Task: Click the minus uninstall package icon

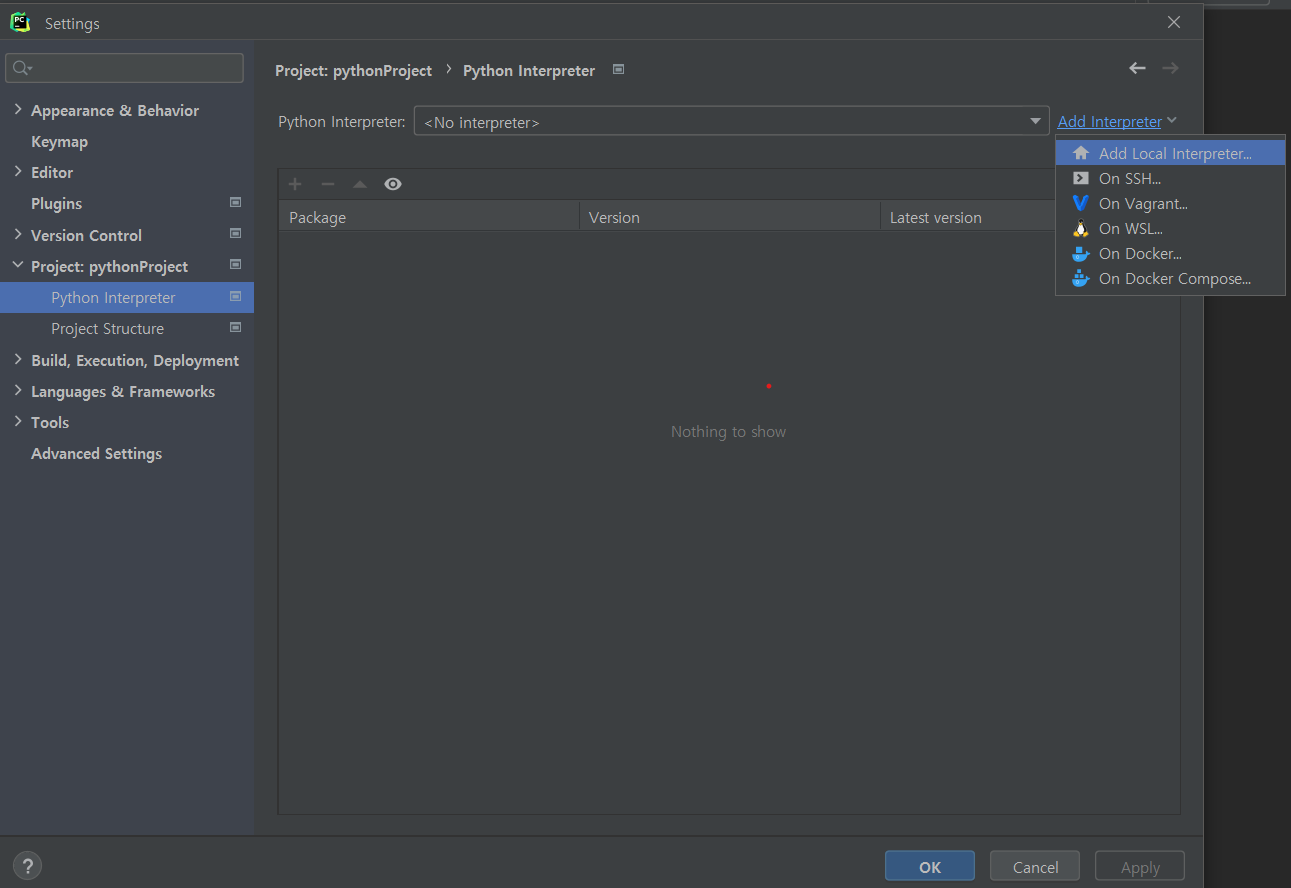Action: (327, 184)
